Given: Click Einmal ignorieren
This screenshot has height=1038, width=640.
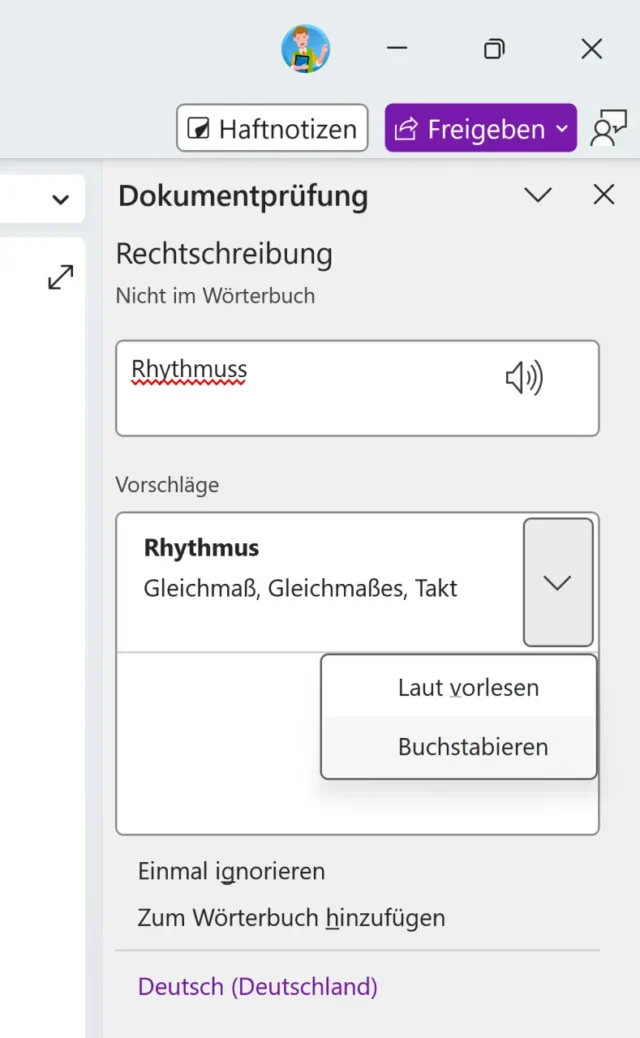Looking at the screenshot, I should click(231, 871).
